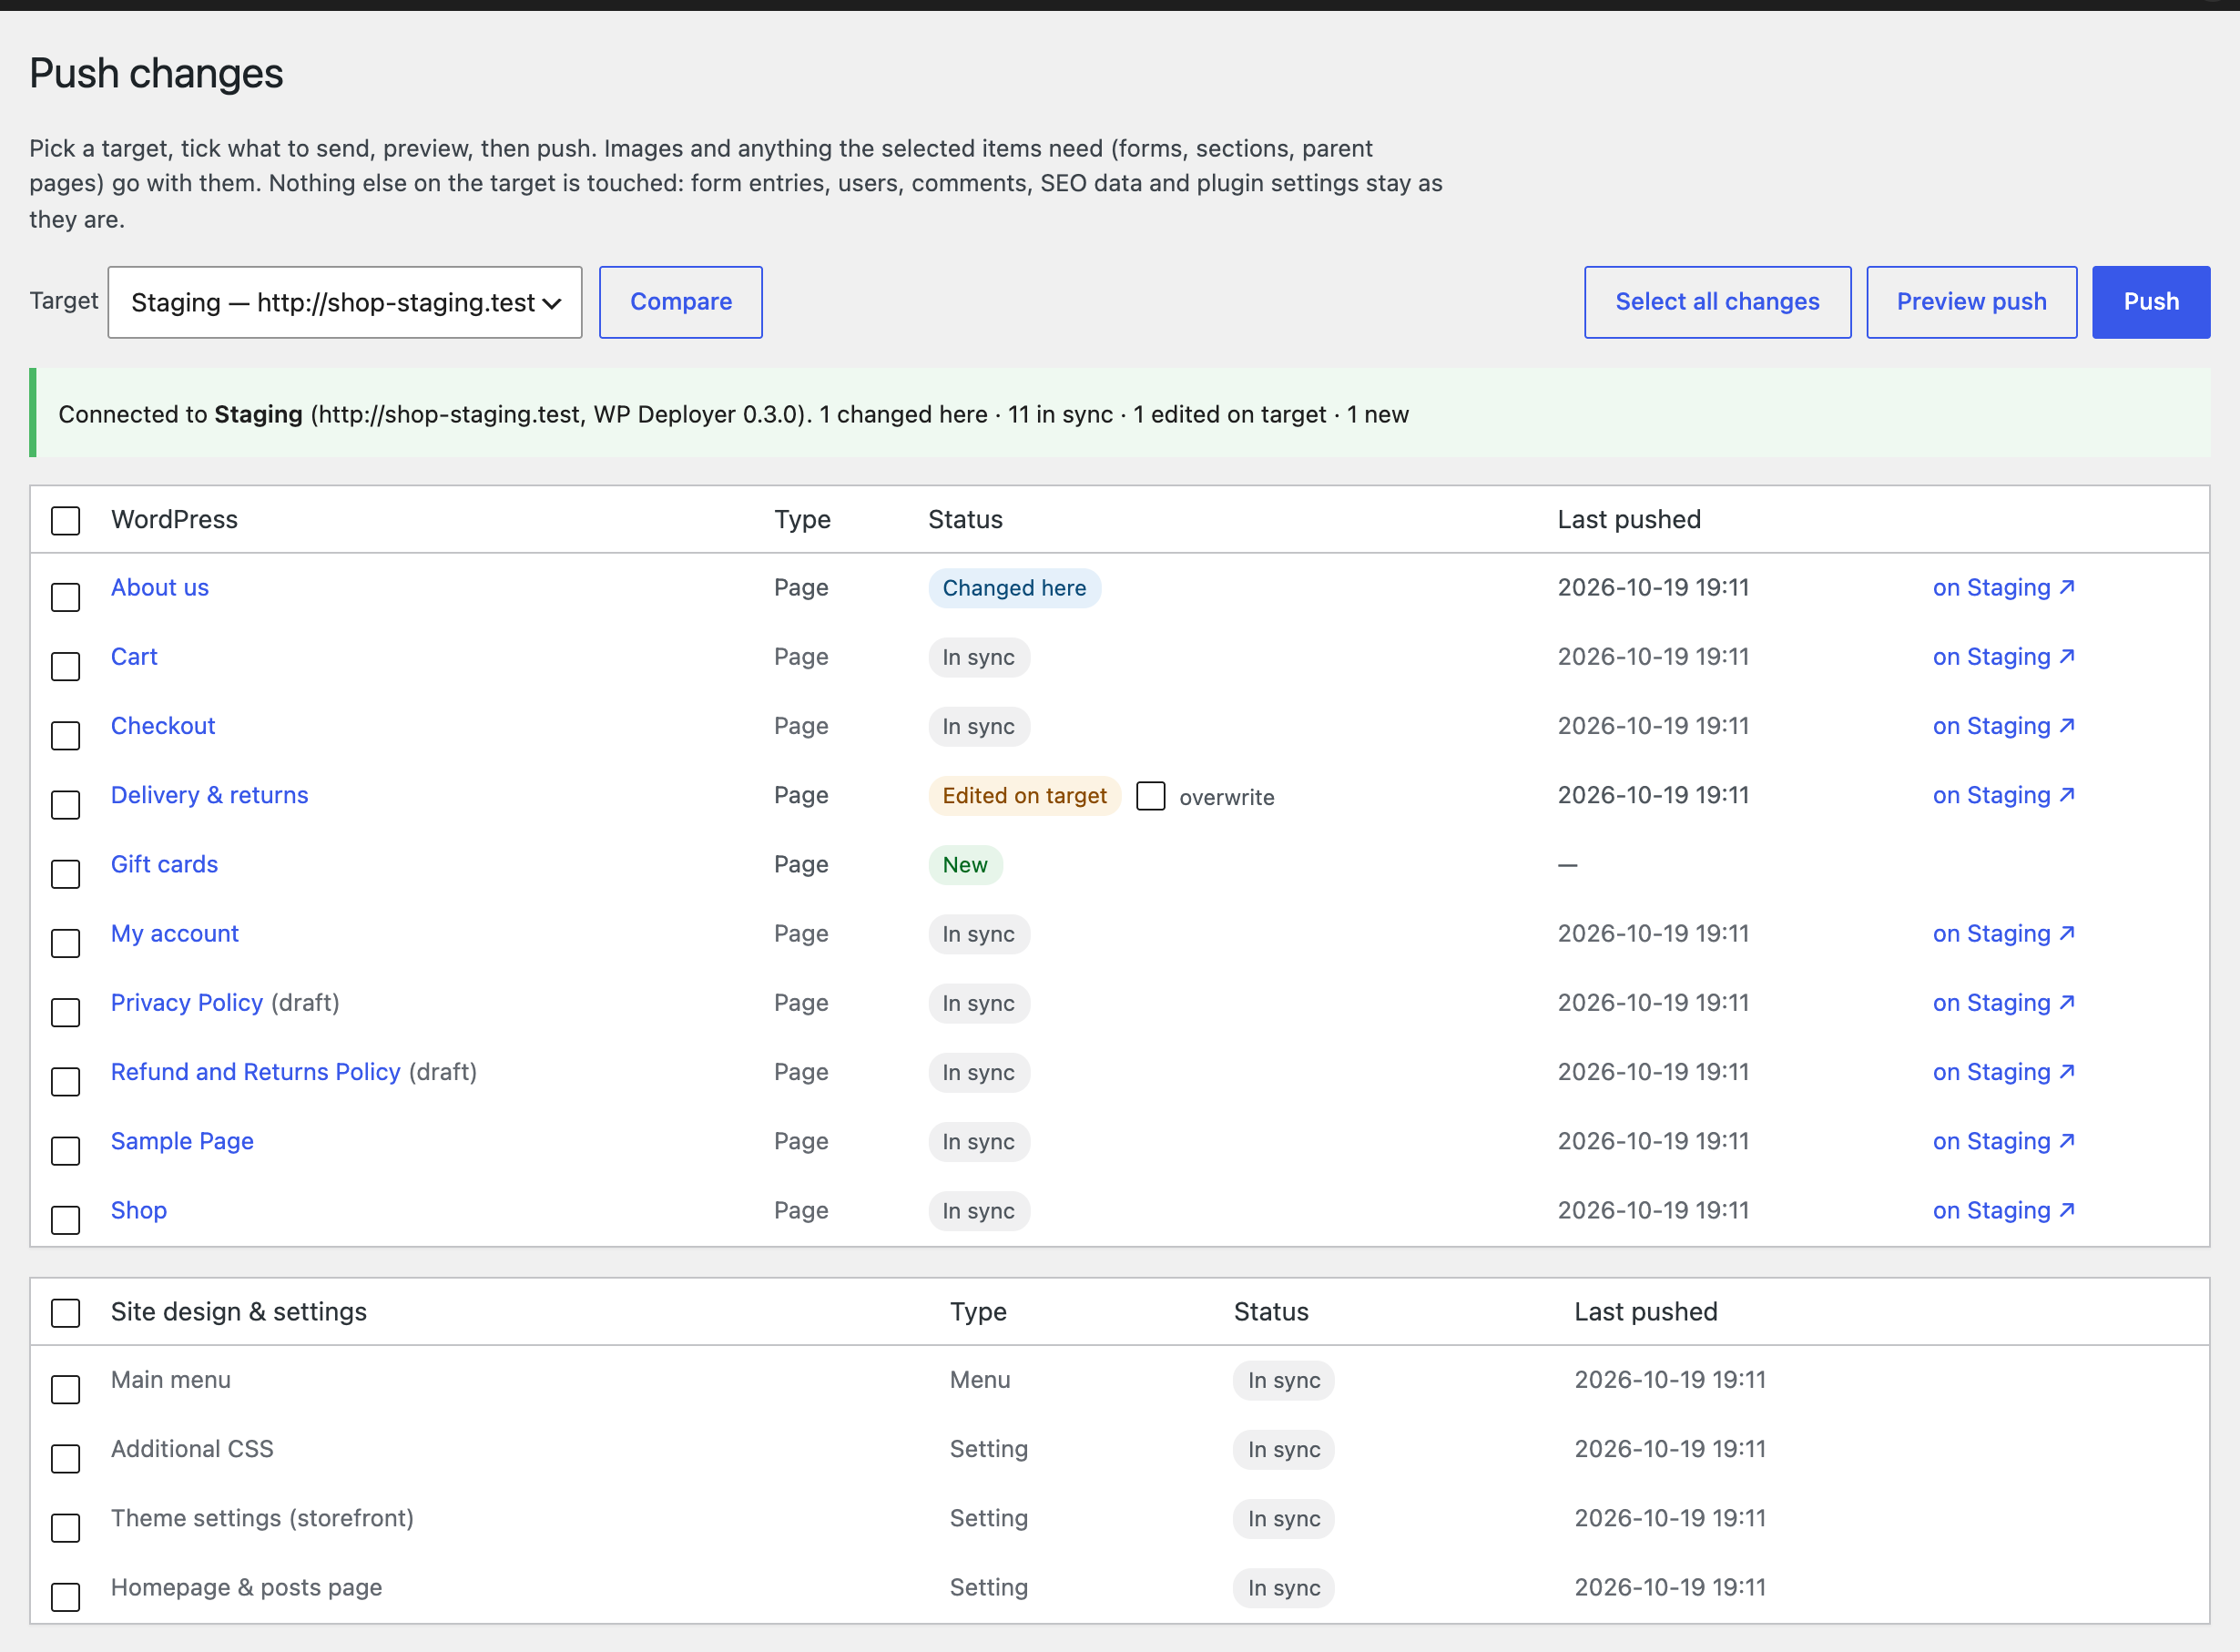Open the Delivery & returns page link
Screen dimensions: 2240x1652
[210, 795]
